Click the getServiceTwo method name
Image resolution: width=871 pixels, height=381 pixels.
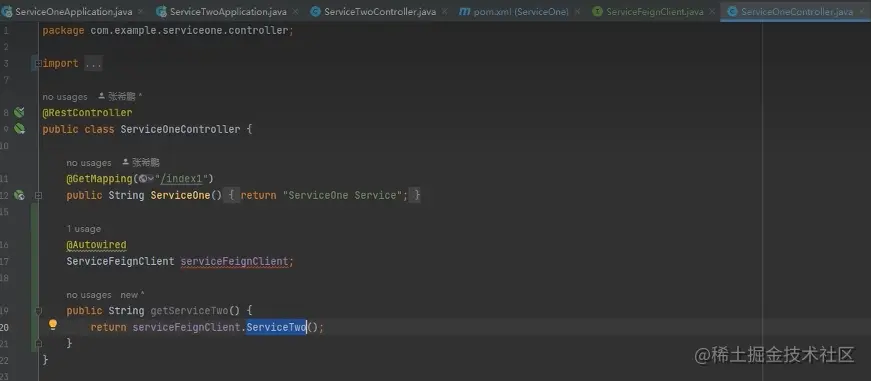click(189, 310)
